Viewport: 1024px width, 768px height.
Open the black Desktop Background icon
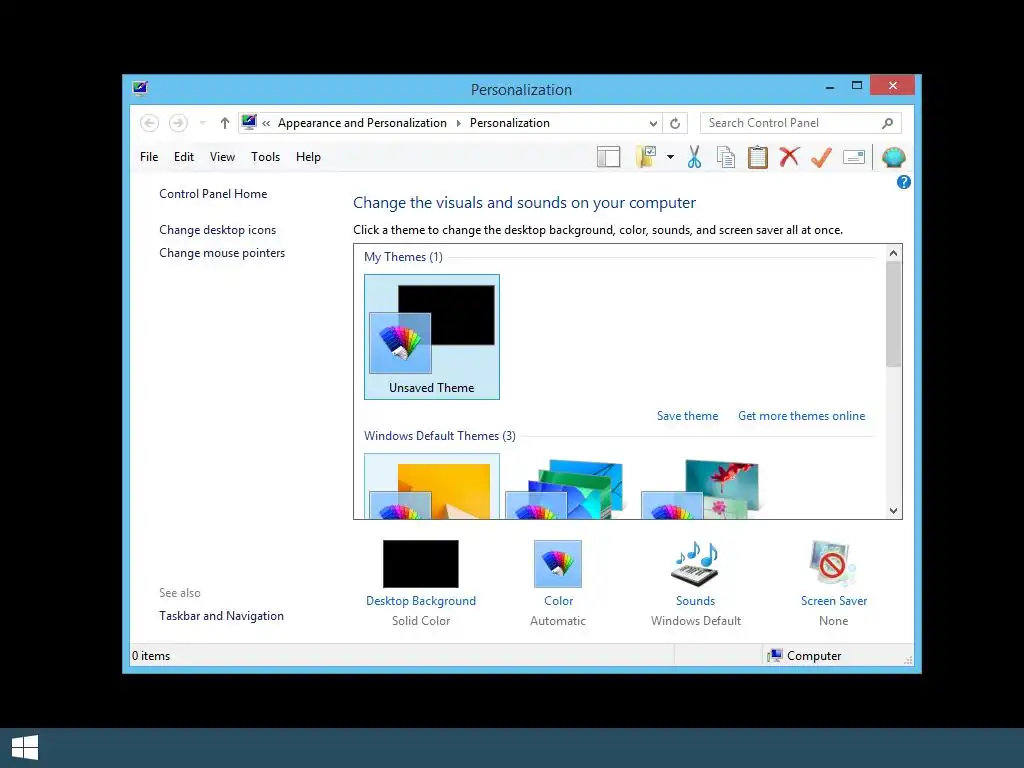[421, 564]
